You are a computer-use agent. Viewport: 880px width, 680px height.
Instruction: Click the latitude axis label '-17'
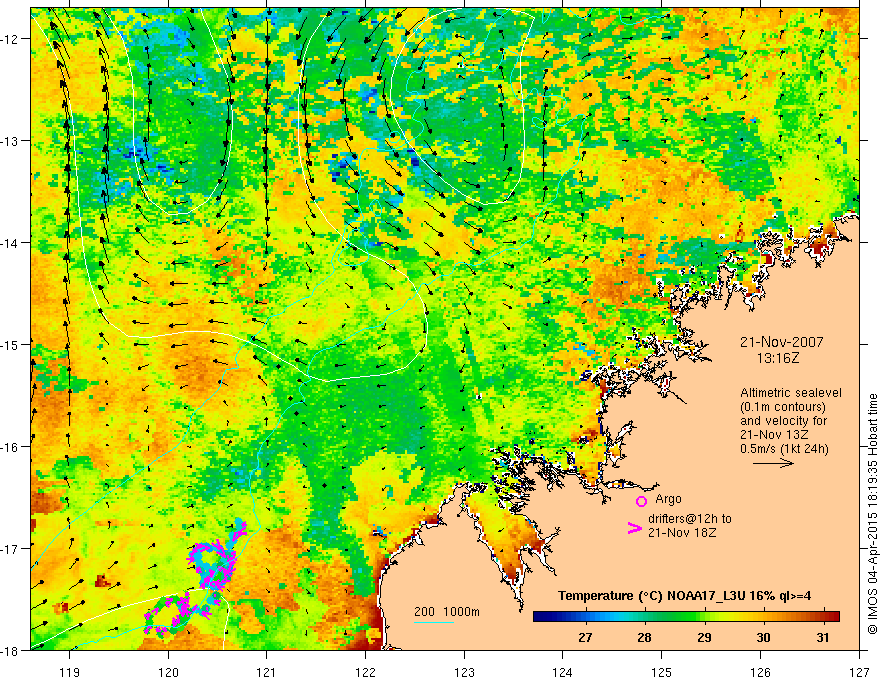[11, 549]
